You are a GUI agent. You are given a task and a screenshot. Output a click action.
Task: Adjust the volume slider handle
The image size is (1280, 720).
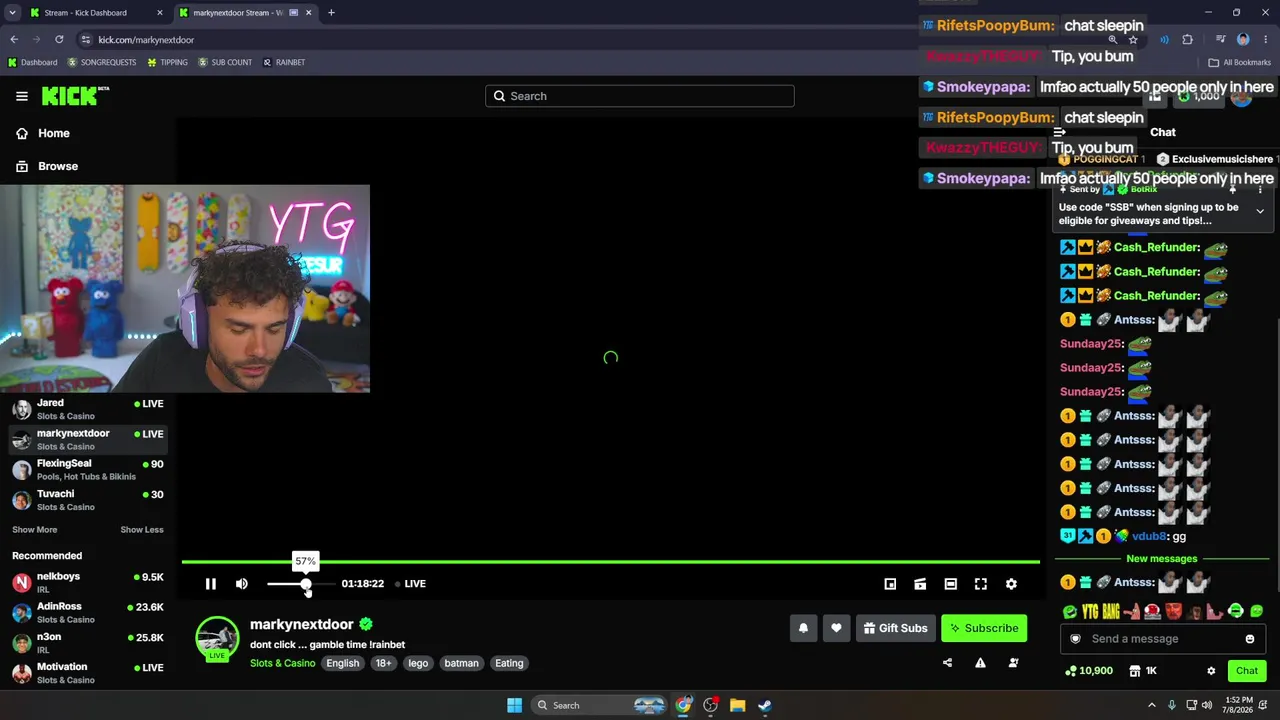click(x=306, y=584)
